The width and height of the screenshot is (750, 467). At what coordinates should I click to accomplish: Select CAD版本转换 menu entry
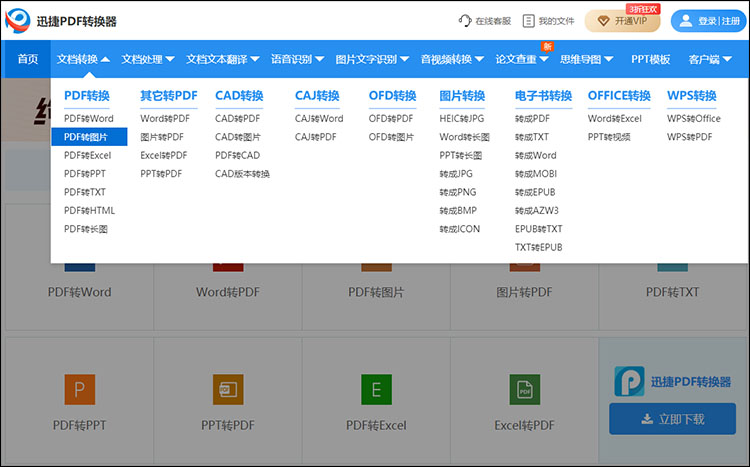[x=242, y=174]
